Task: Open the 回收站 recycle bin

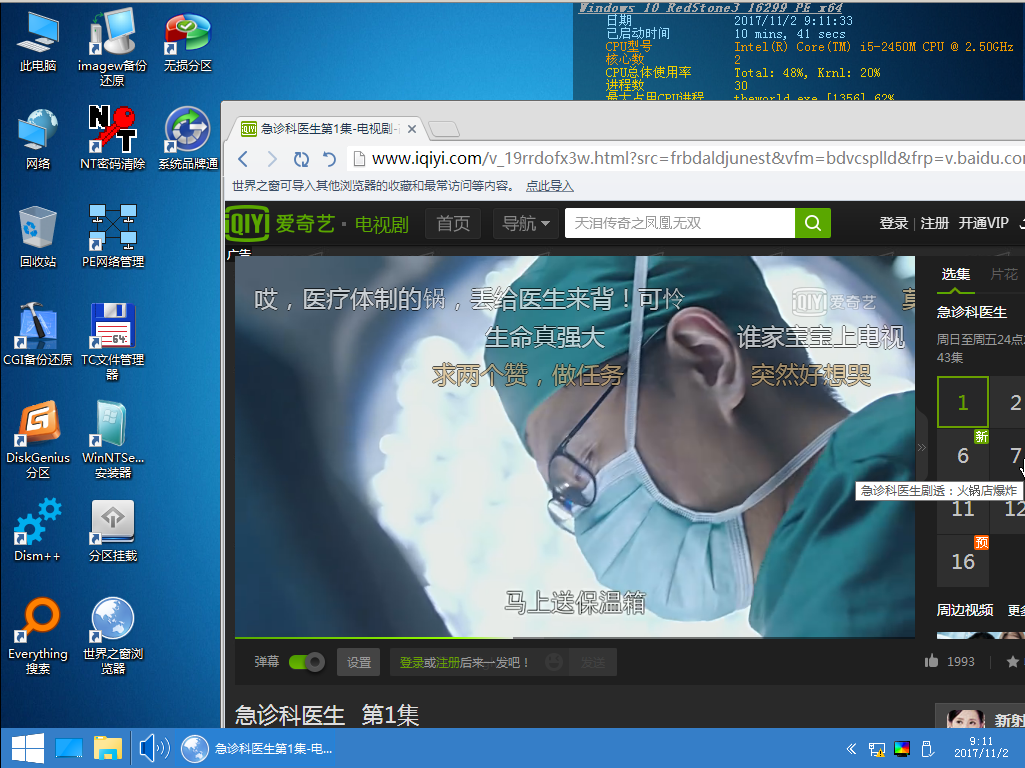Action: pyautogui.click(x=38, y=237)
